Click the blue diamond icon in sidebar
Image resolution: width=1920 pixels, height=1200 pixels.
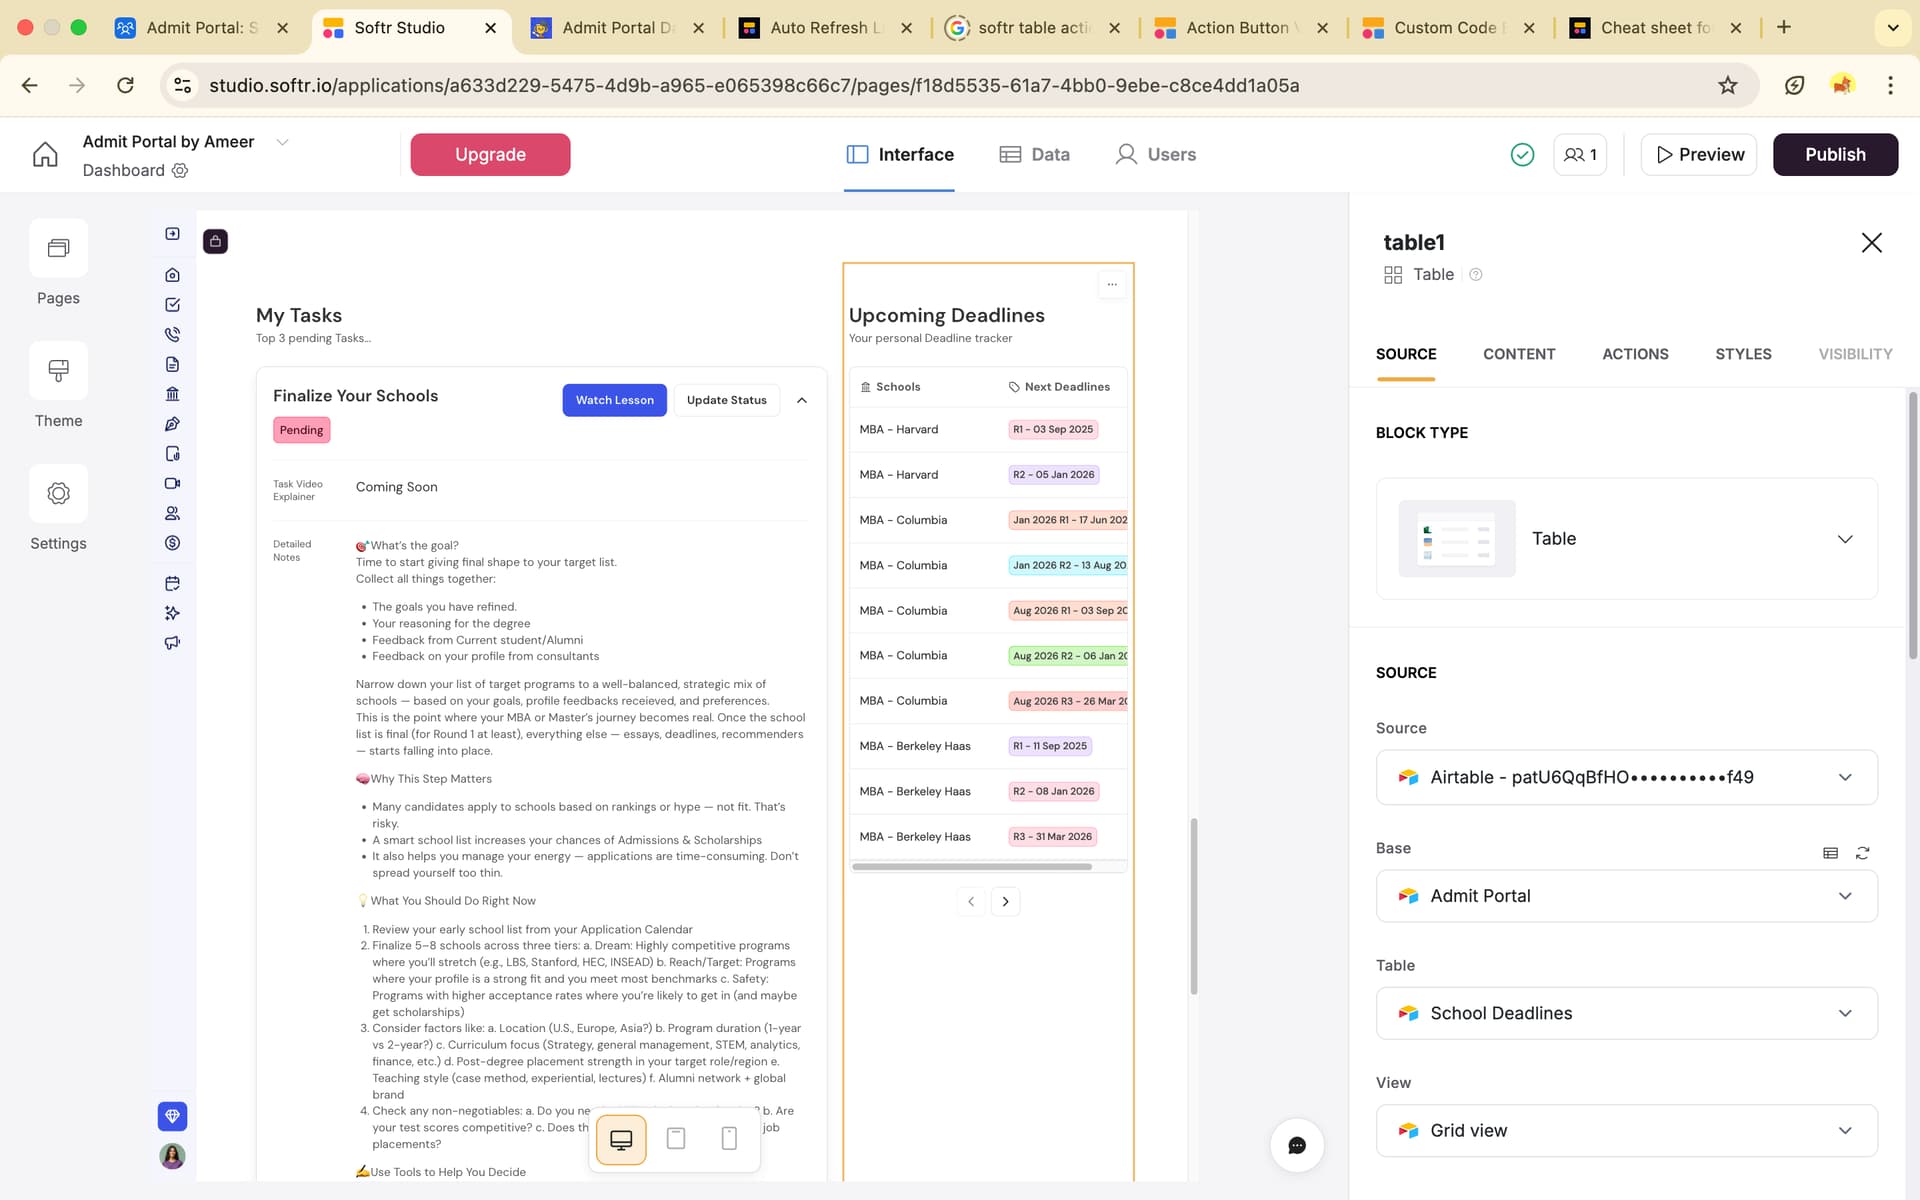pyautogui.click(x=172, y=1116)
